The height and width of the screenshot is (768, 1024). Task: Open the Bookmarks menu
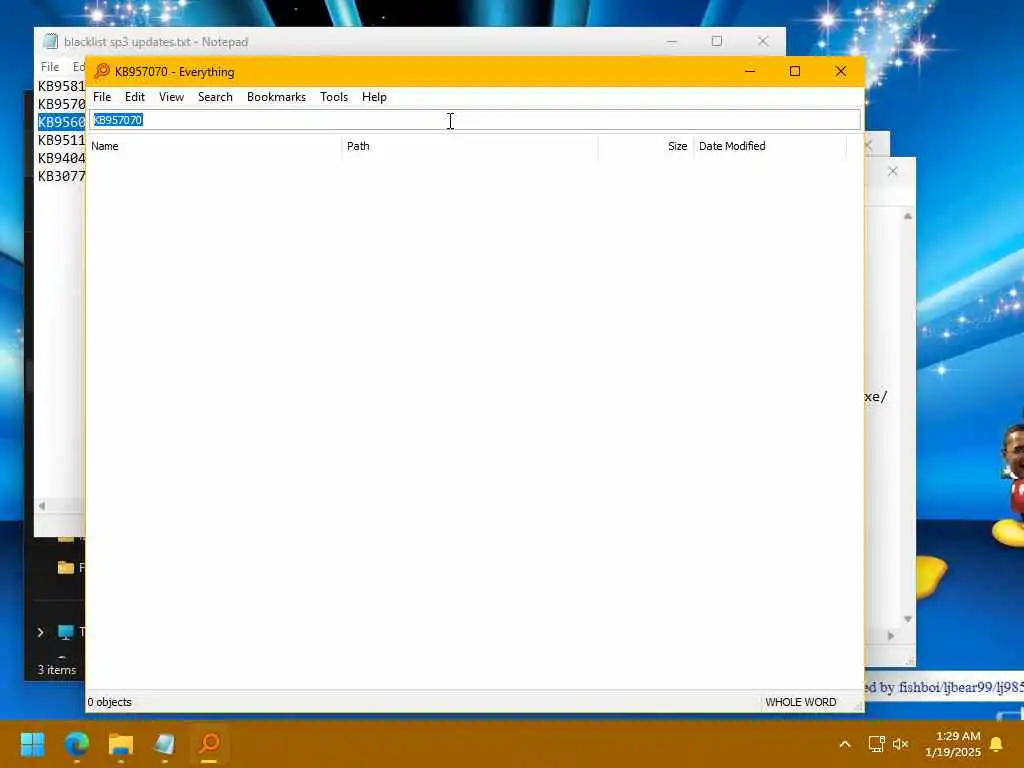(x=276, y=97)
